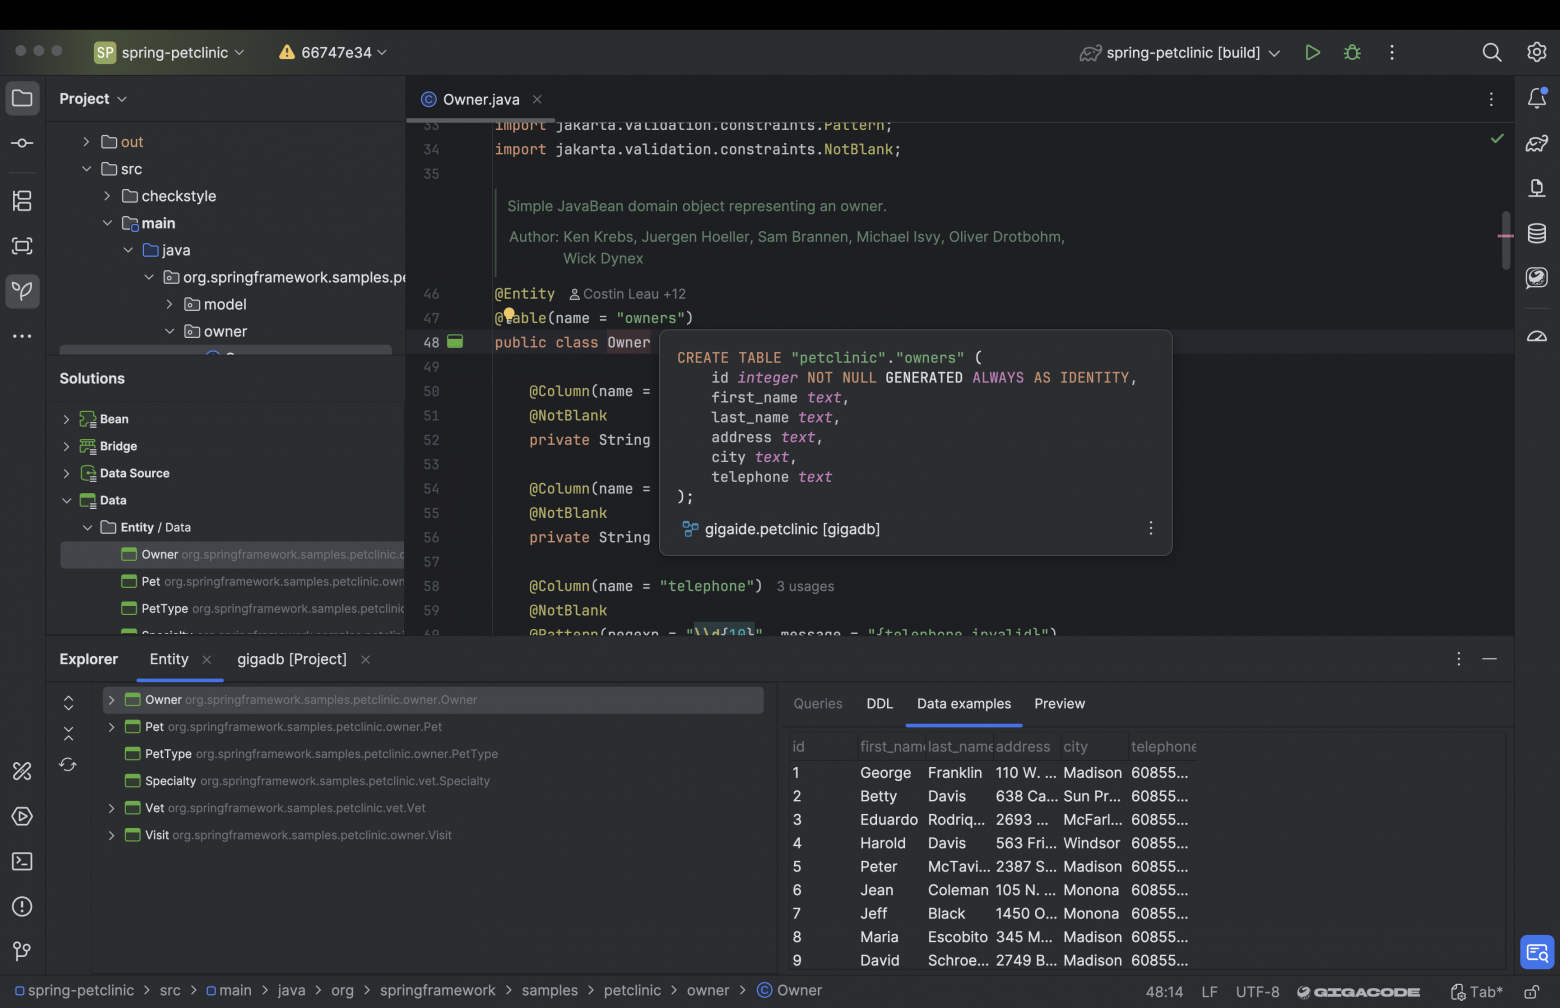Screen dimensions: 1560x1008
Task: Switch to the gigadb [Project] tab
Action: coord(292,659)
